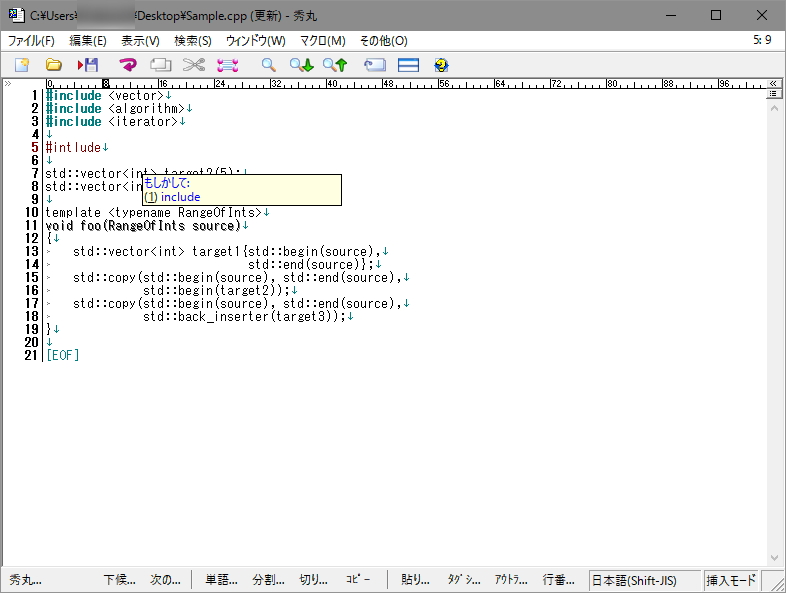The height and width of the screenshot is (593, 786).
Task: Open the ファイル(F) menu
Action: point(31,41)
